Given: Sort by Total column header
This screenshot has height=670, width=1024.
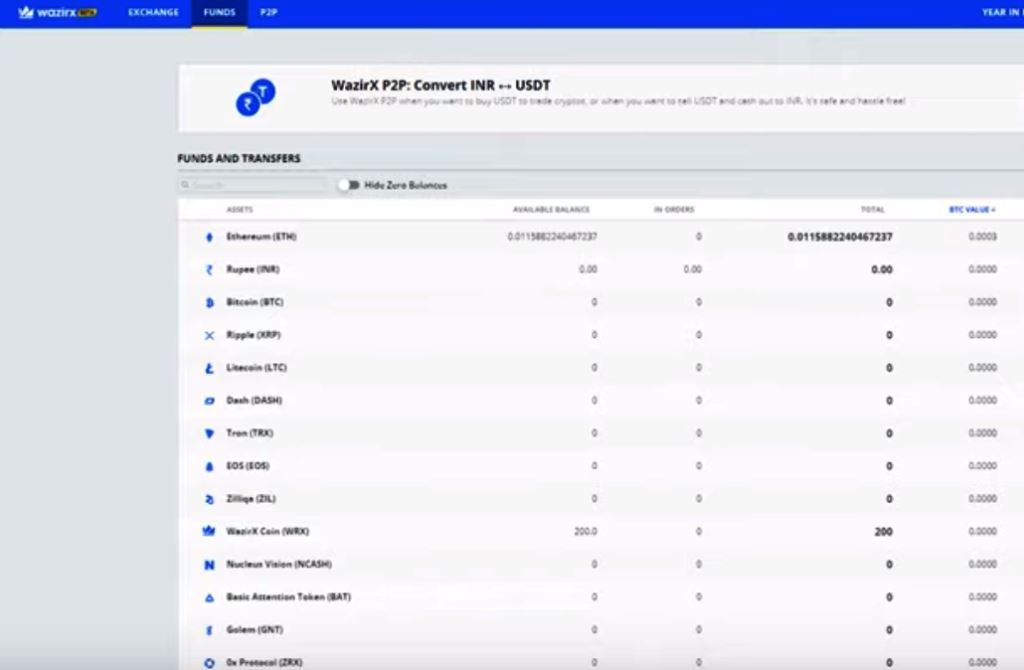Looking at the screenshot, I should 872,210.
